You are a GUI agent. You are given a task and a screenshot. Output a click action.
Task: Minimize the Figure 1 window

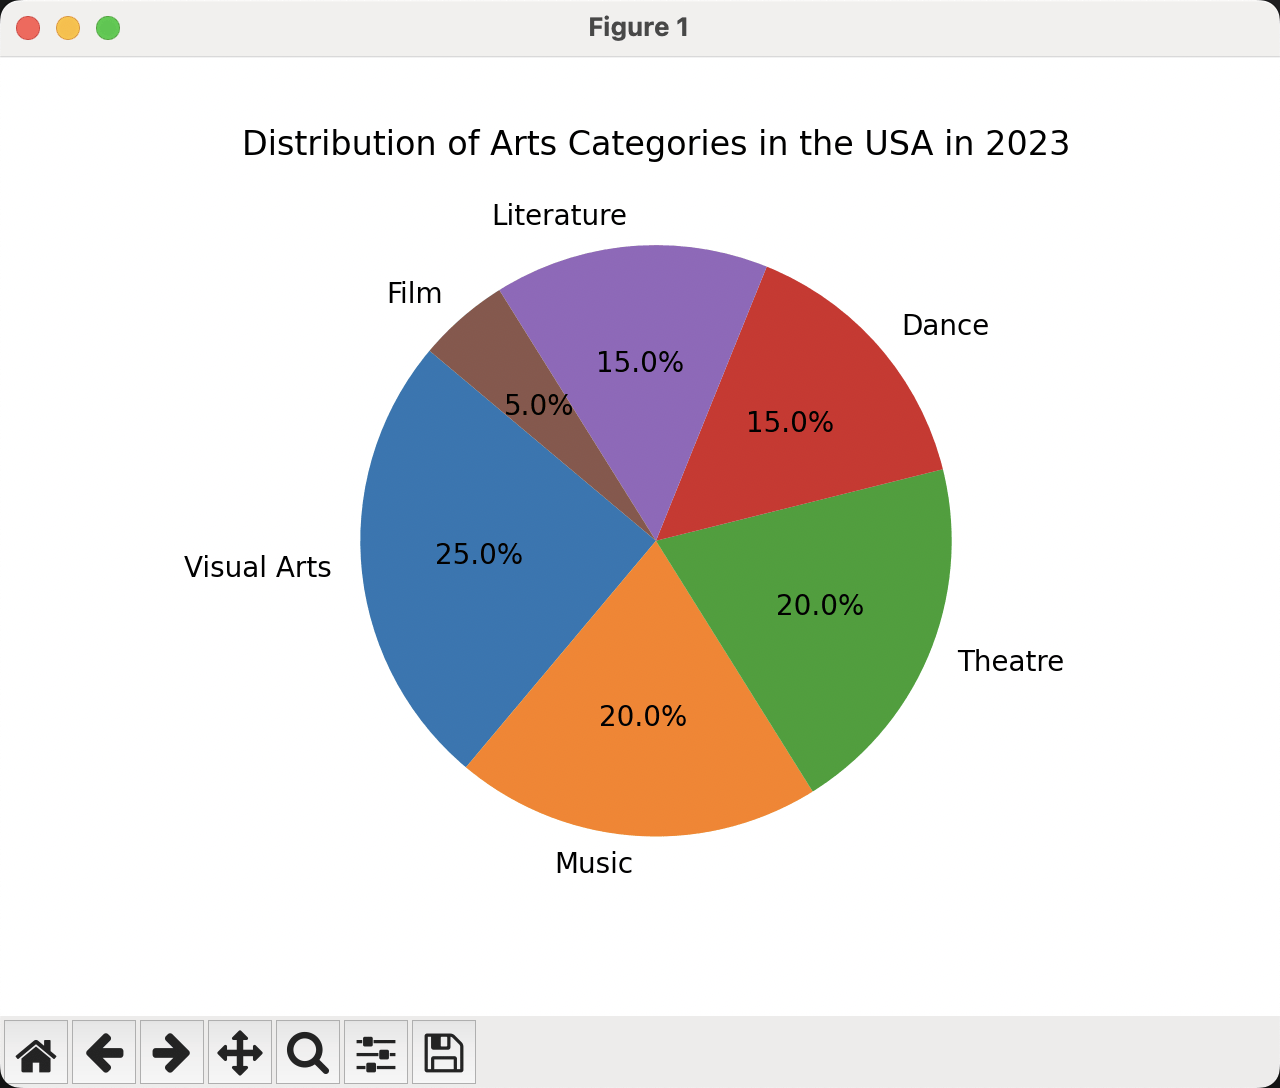tap(68, 28)
